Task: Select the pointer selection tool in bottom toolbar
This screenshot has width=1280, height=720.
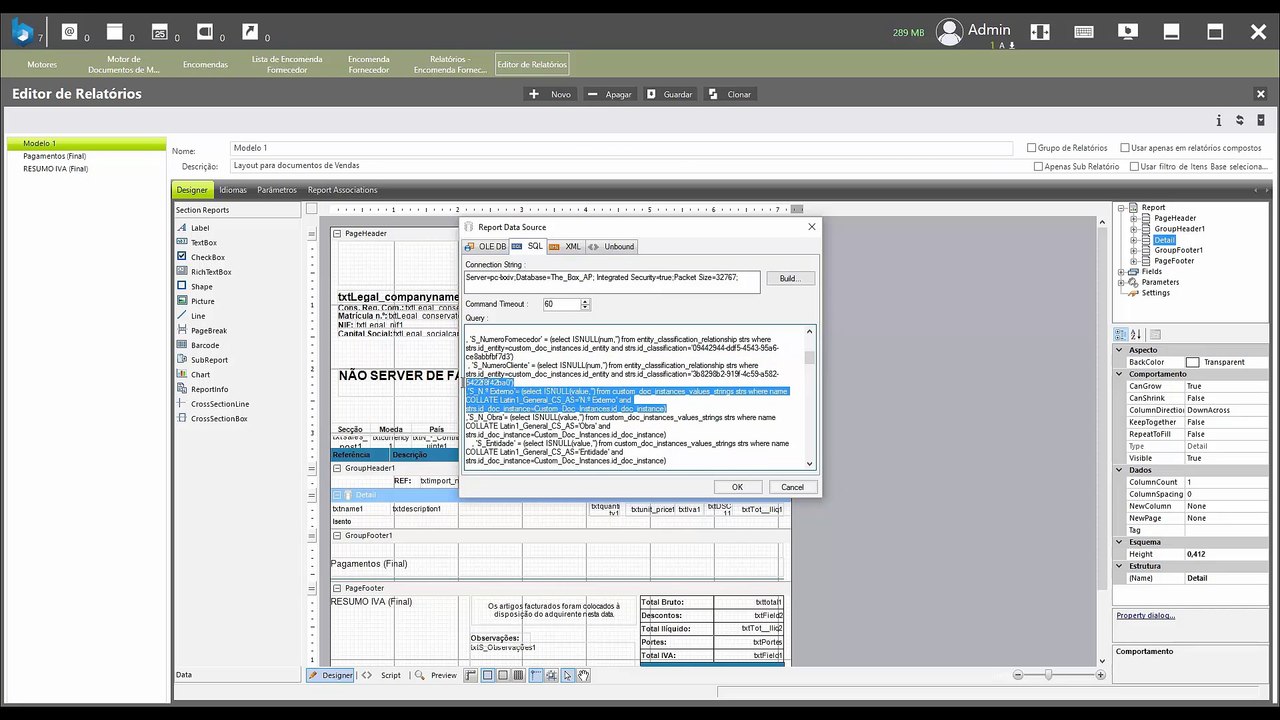Action: (x=567, y=675)
